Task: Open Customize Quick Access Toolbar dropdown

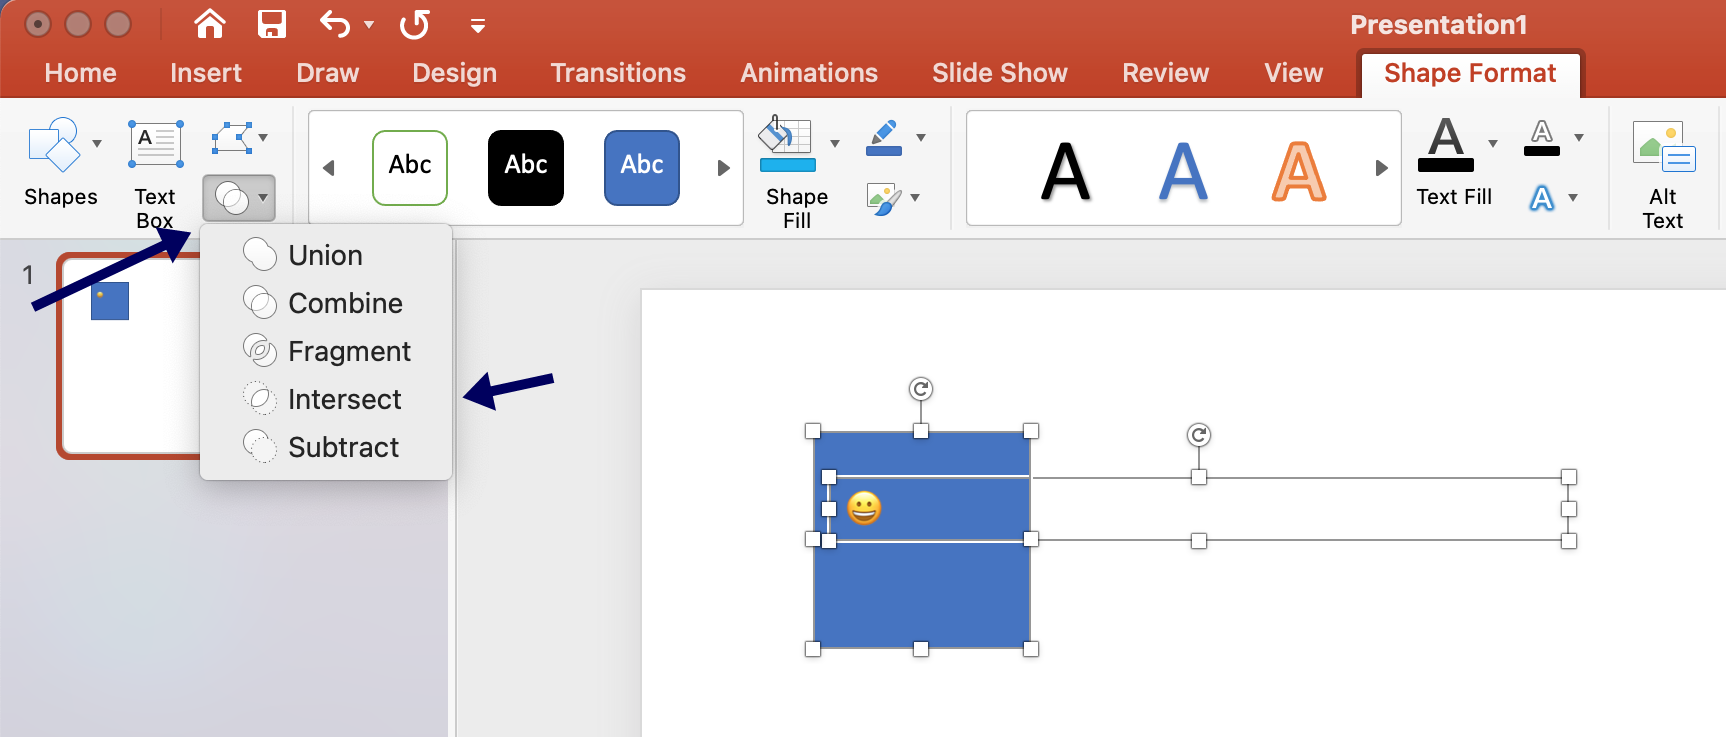Action: [478, 26]
